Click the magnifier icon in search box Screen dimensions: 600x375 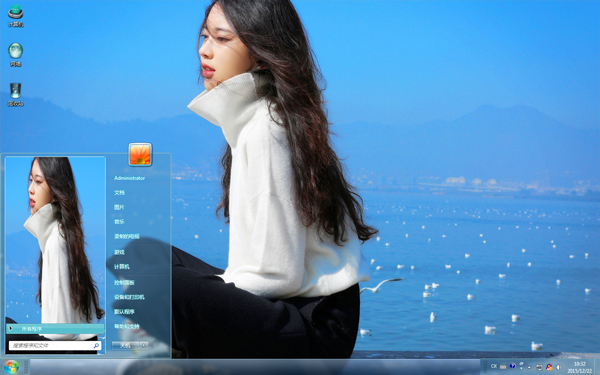pos(96,346)
